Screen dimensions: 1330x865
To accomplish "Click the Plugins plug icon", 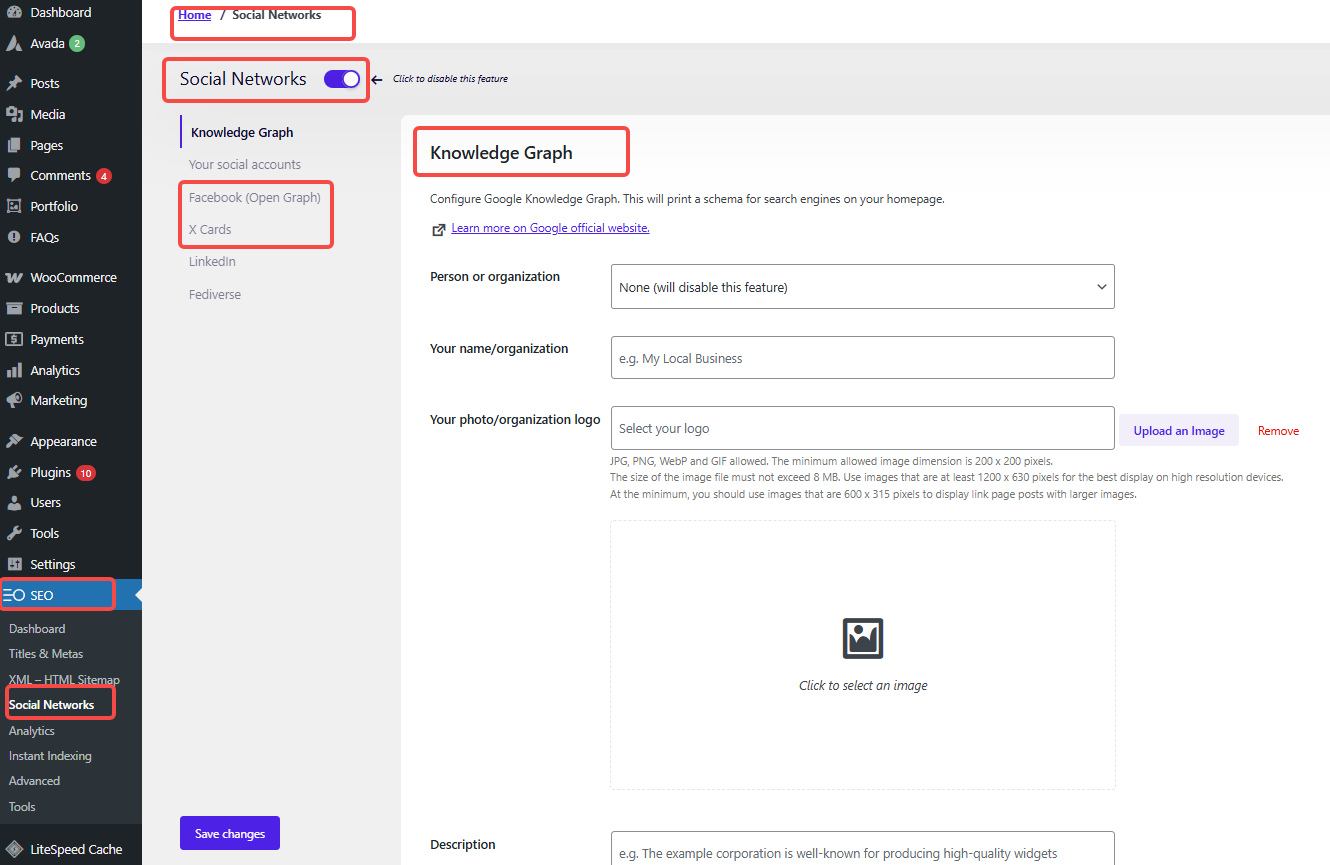I will [x=14, y=472].
